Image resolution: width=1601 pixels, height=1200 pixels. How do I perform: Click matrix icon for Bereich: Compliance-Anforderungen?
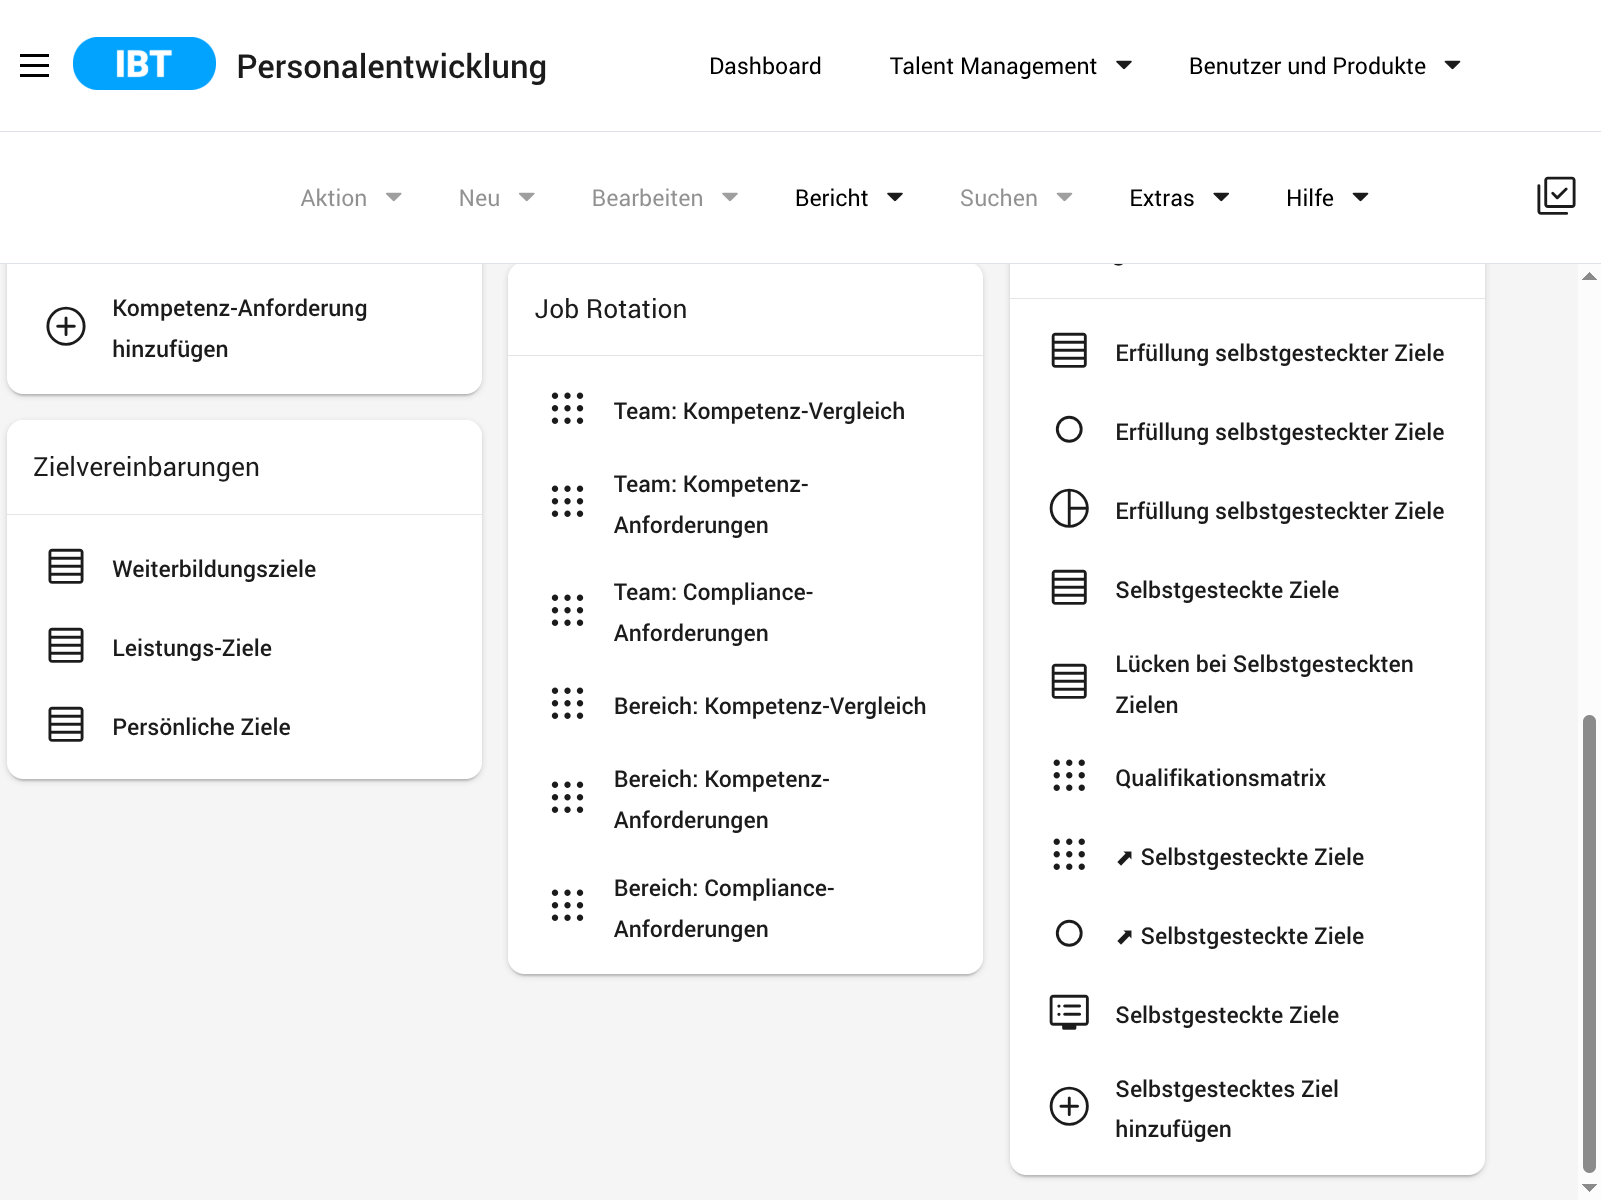point(567,906)
